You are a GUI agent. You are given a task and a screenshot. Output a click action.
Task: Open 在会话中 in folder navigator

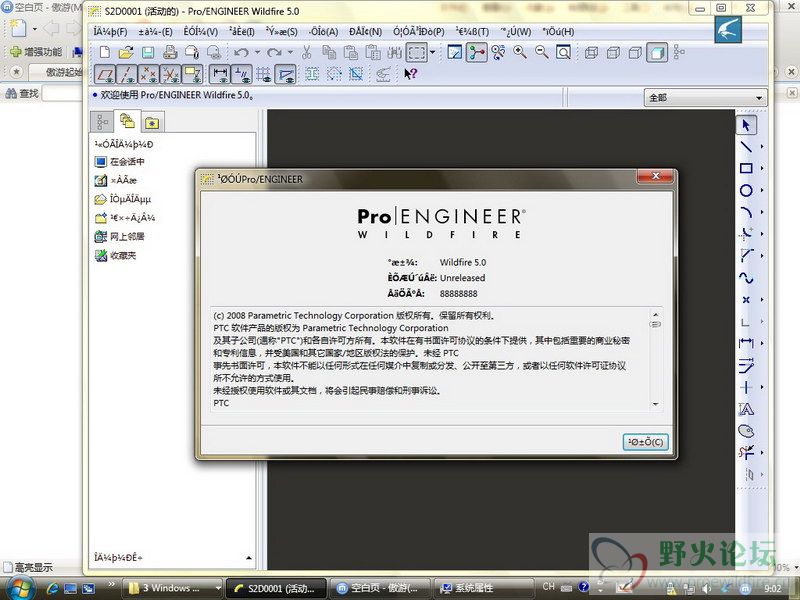tap(120, 162)
